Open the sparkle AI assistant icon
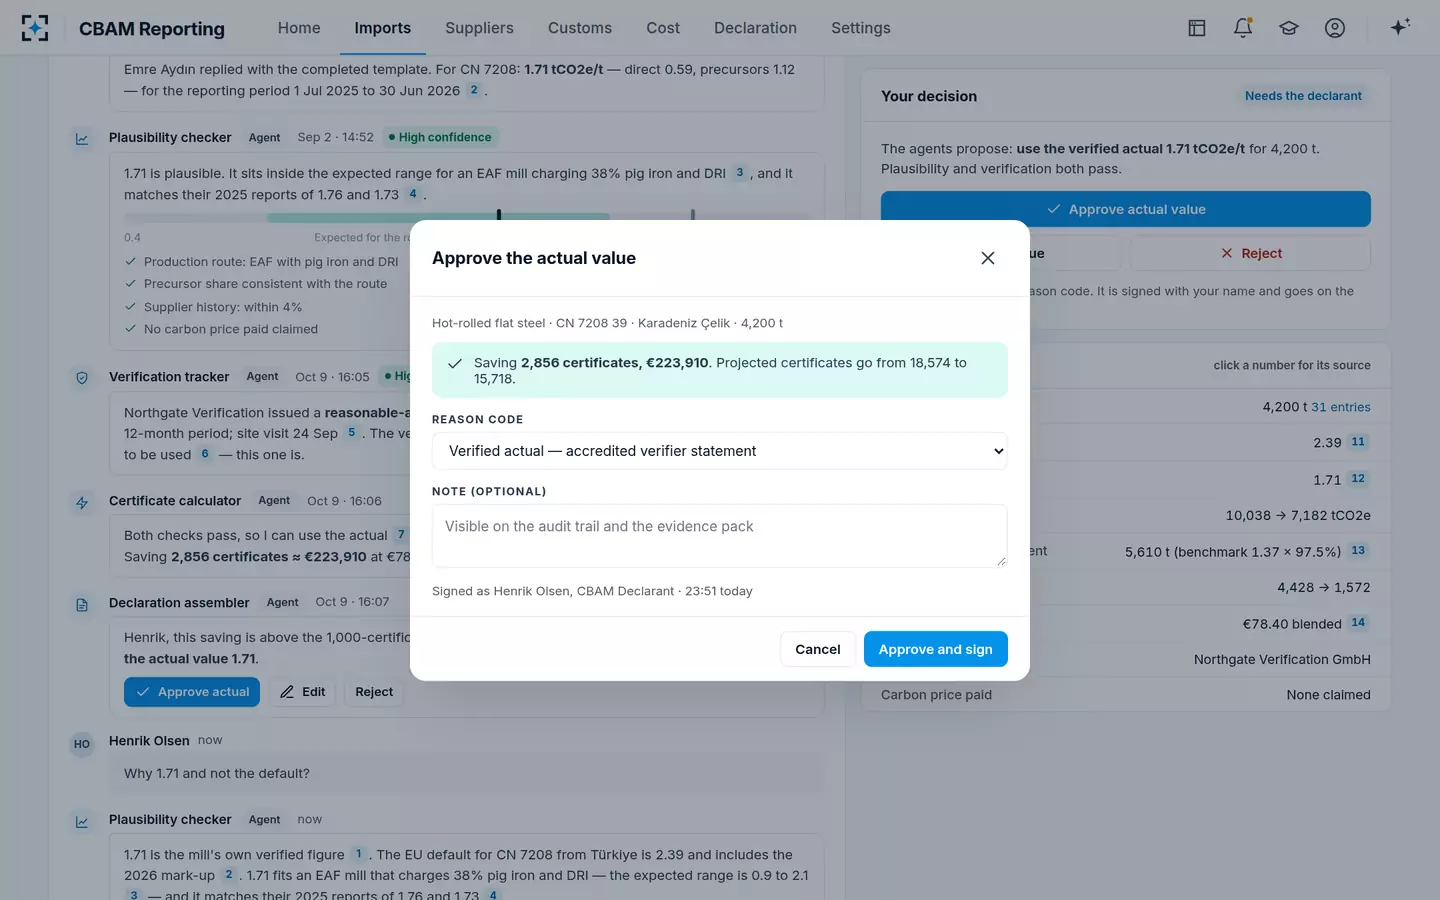Viewport: 1440px width, 900px height. 1400,27
